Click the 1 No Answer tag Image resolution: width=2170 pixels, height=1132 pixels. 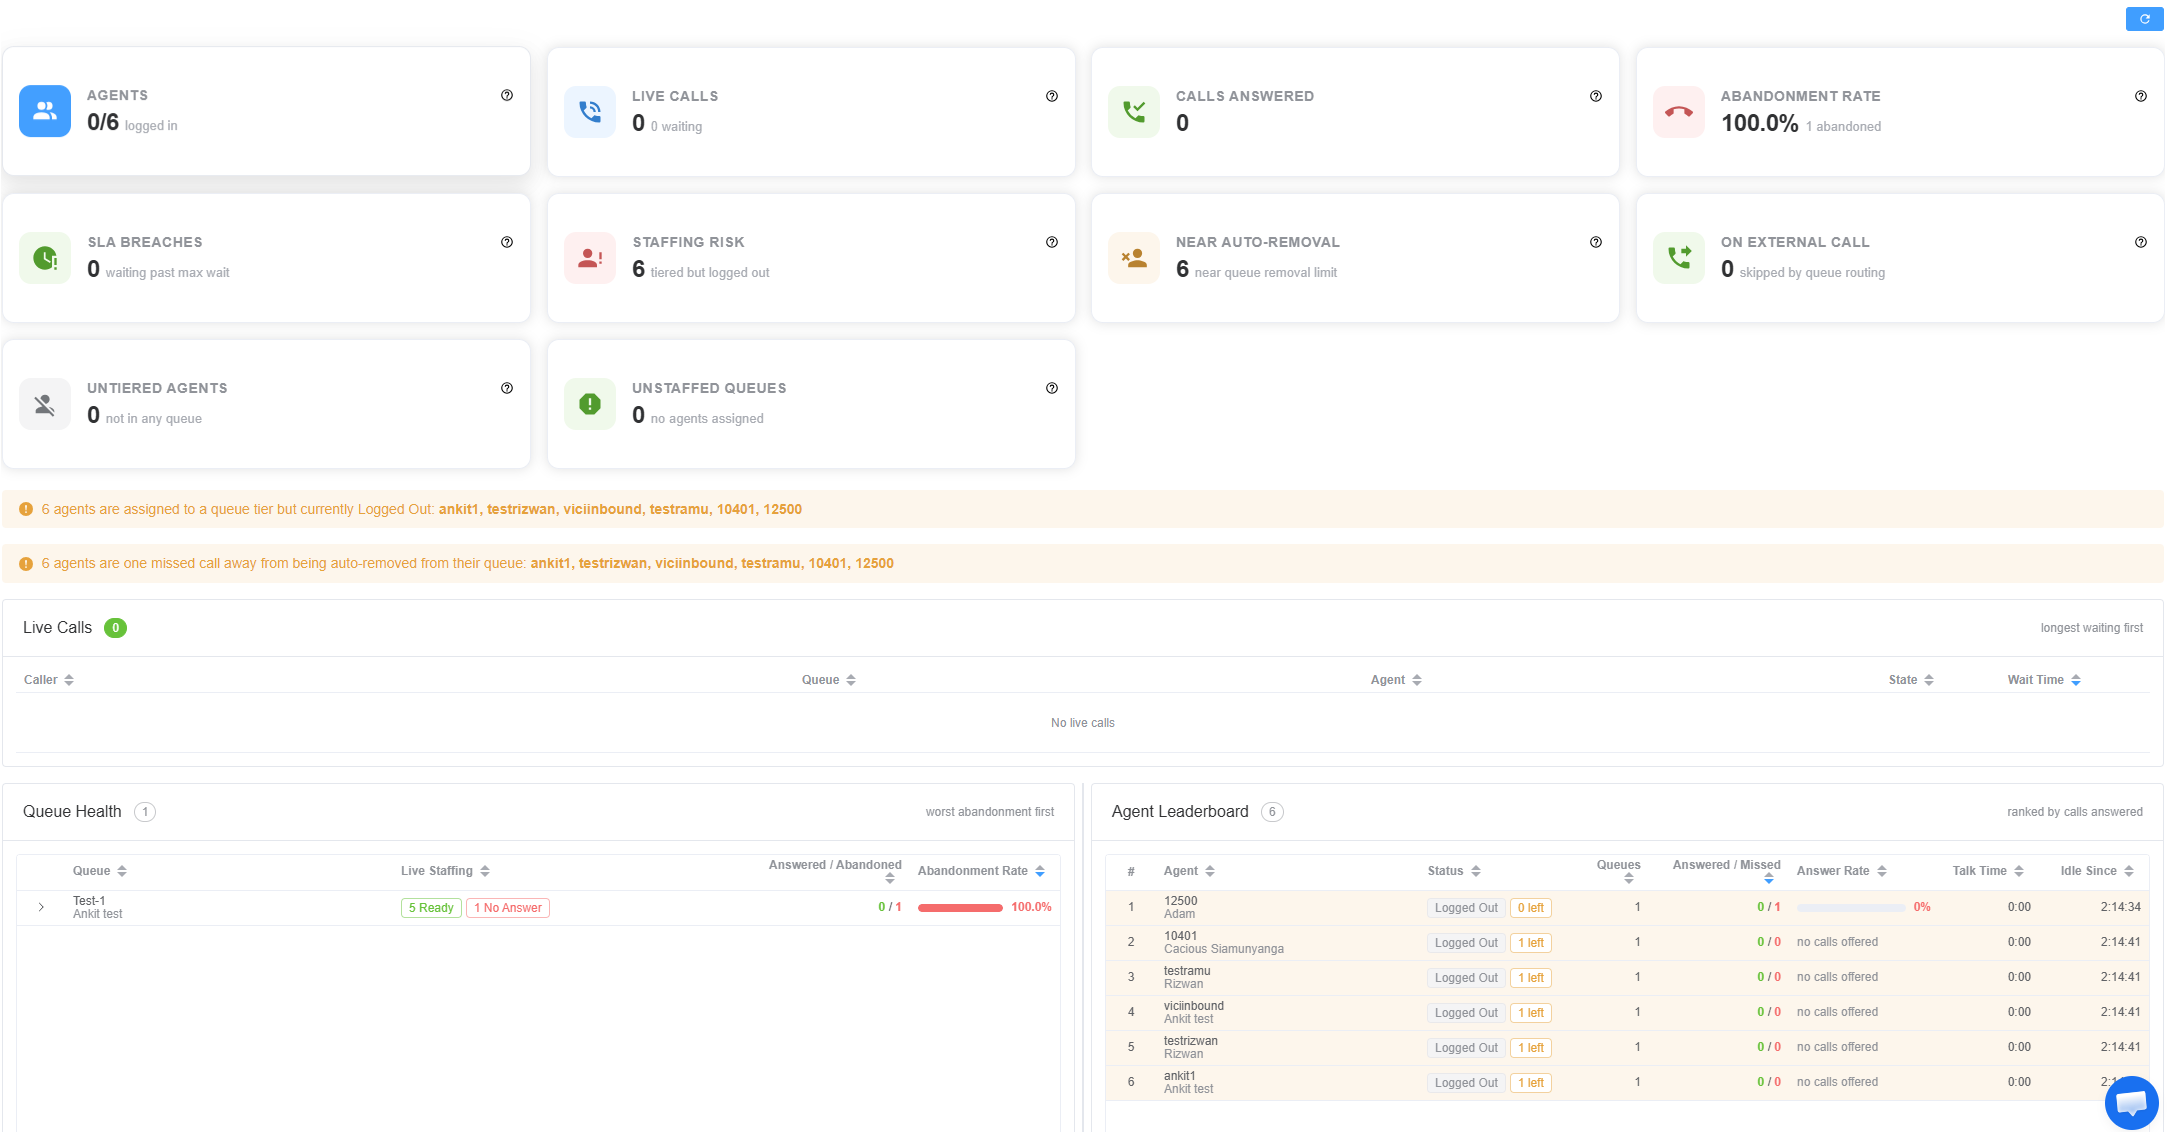(508, 908)
